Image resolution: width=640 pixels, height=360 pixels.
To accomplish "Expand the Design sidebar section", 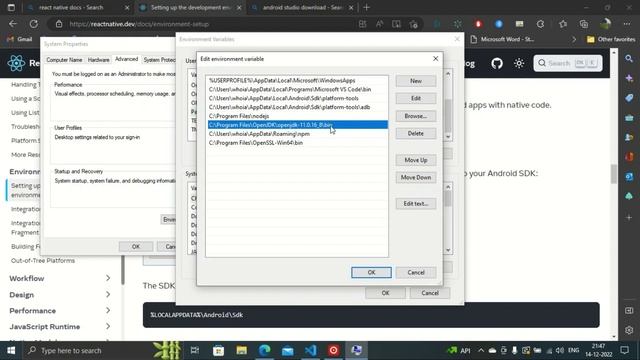I will click(60, 295).
